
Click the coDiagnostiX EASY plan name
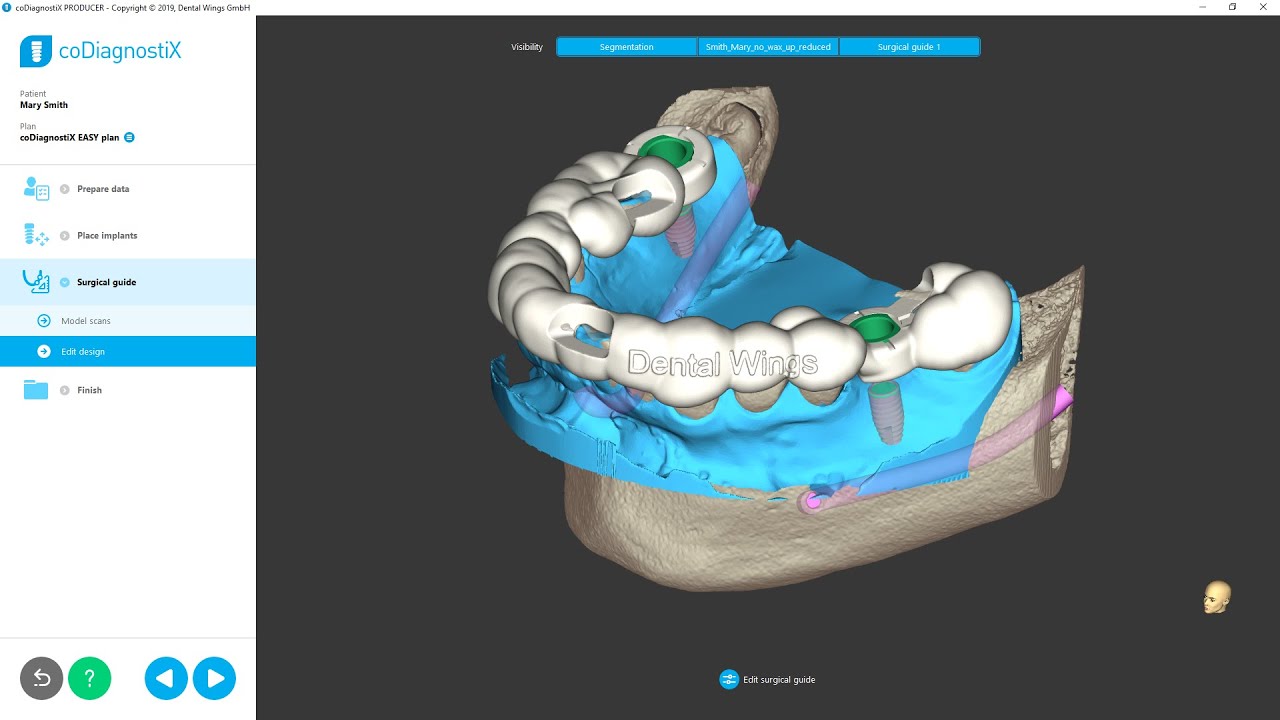(x=69, y=138)
